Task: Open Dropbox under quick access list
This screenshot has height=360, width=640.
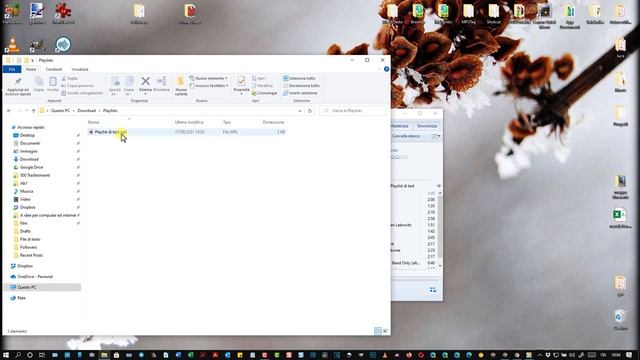Action: tap(27, 207)
